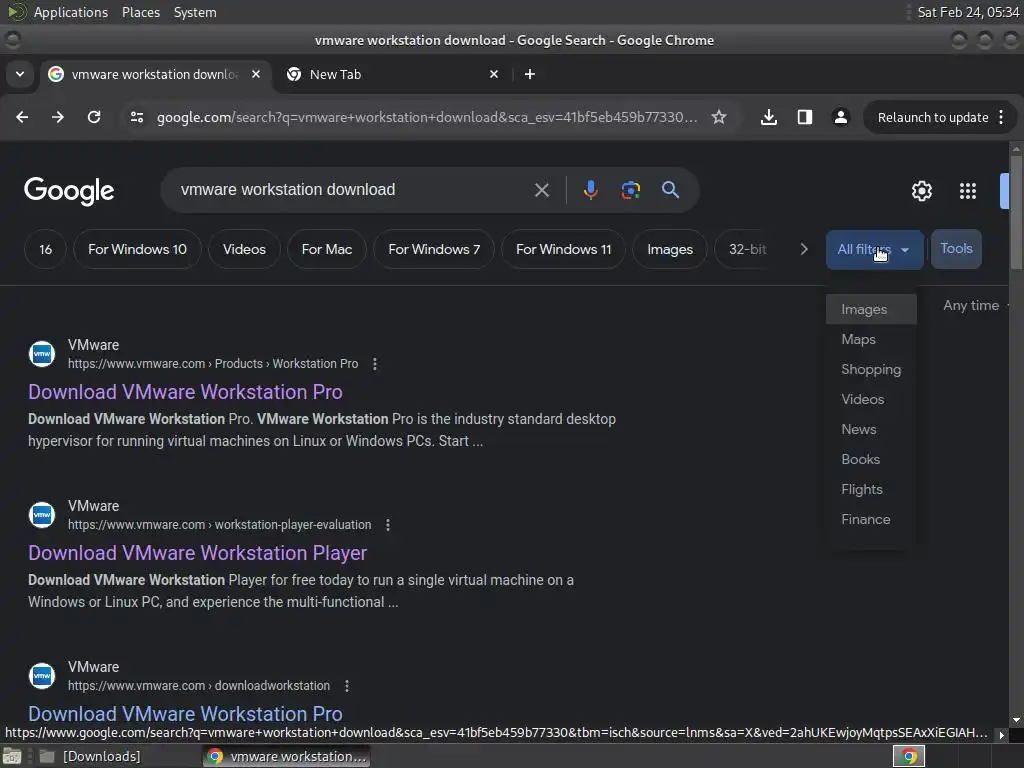Open more options for Workstation Pro result
The height and width of the screenshot is (768, 1024).
tap(375, 364)
